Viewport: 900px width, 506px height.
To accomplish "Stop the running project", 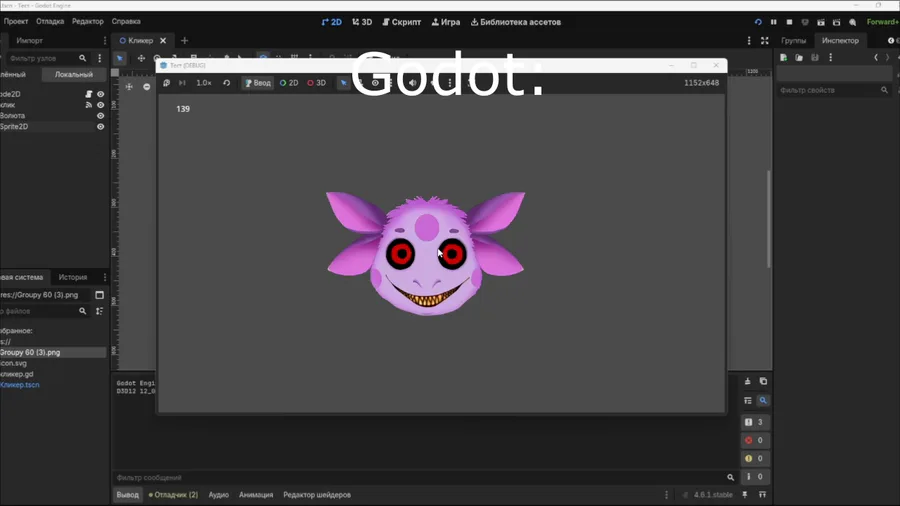I will click(x=789, y=22).
